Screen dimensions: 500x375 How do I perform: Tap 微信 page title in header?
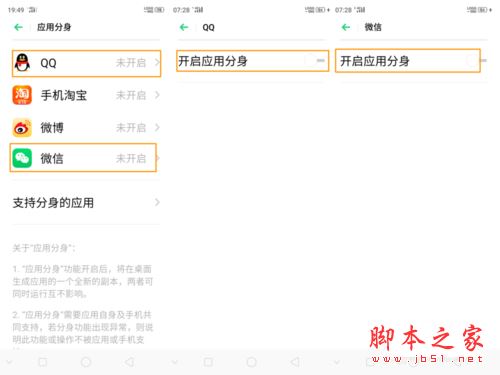coord(373,27)
